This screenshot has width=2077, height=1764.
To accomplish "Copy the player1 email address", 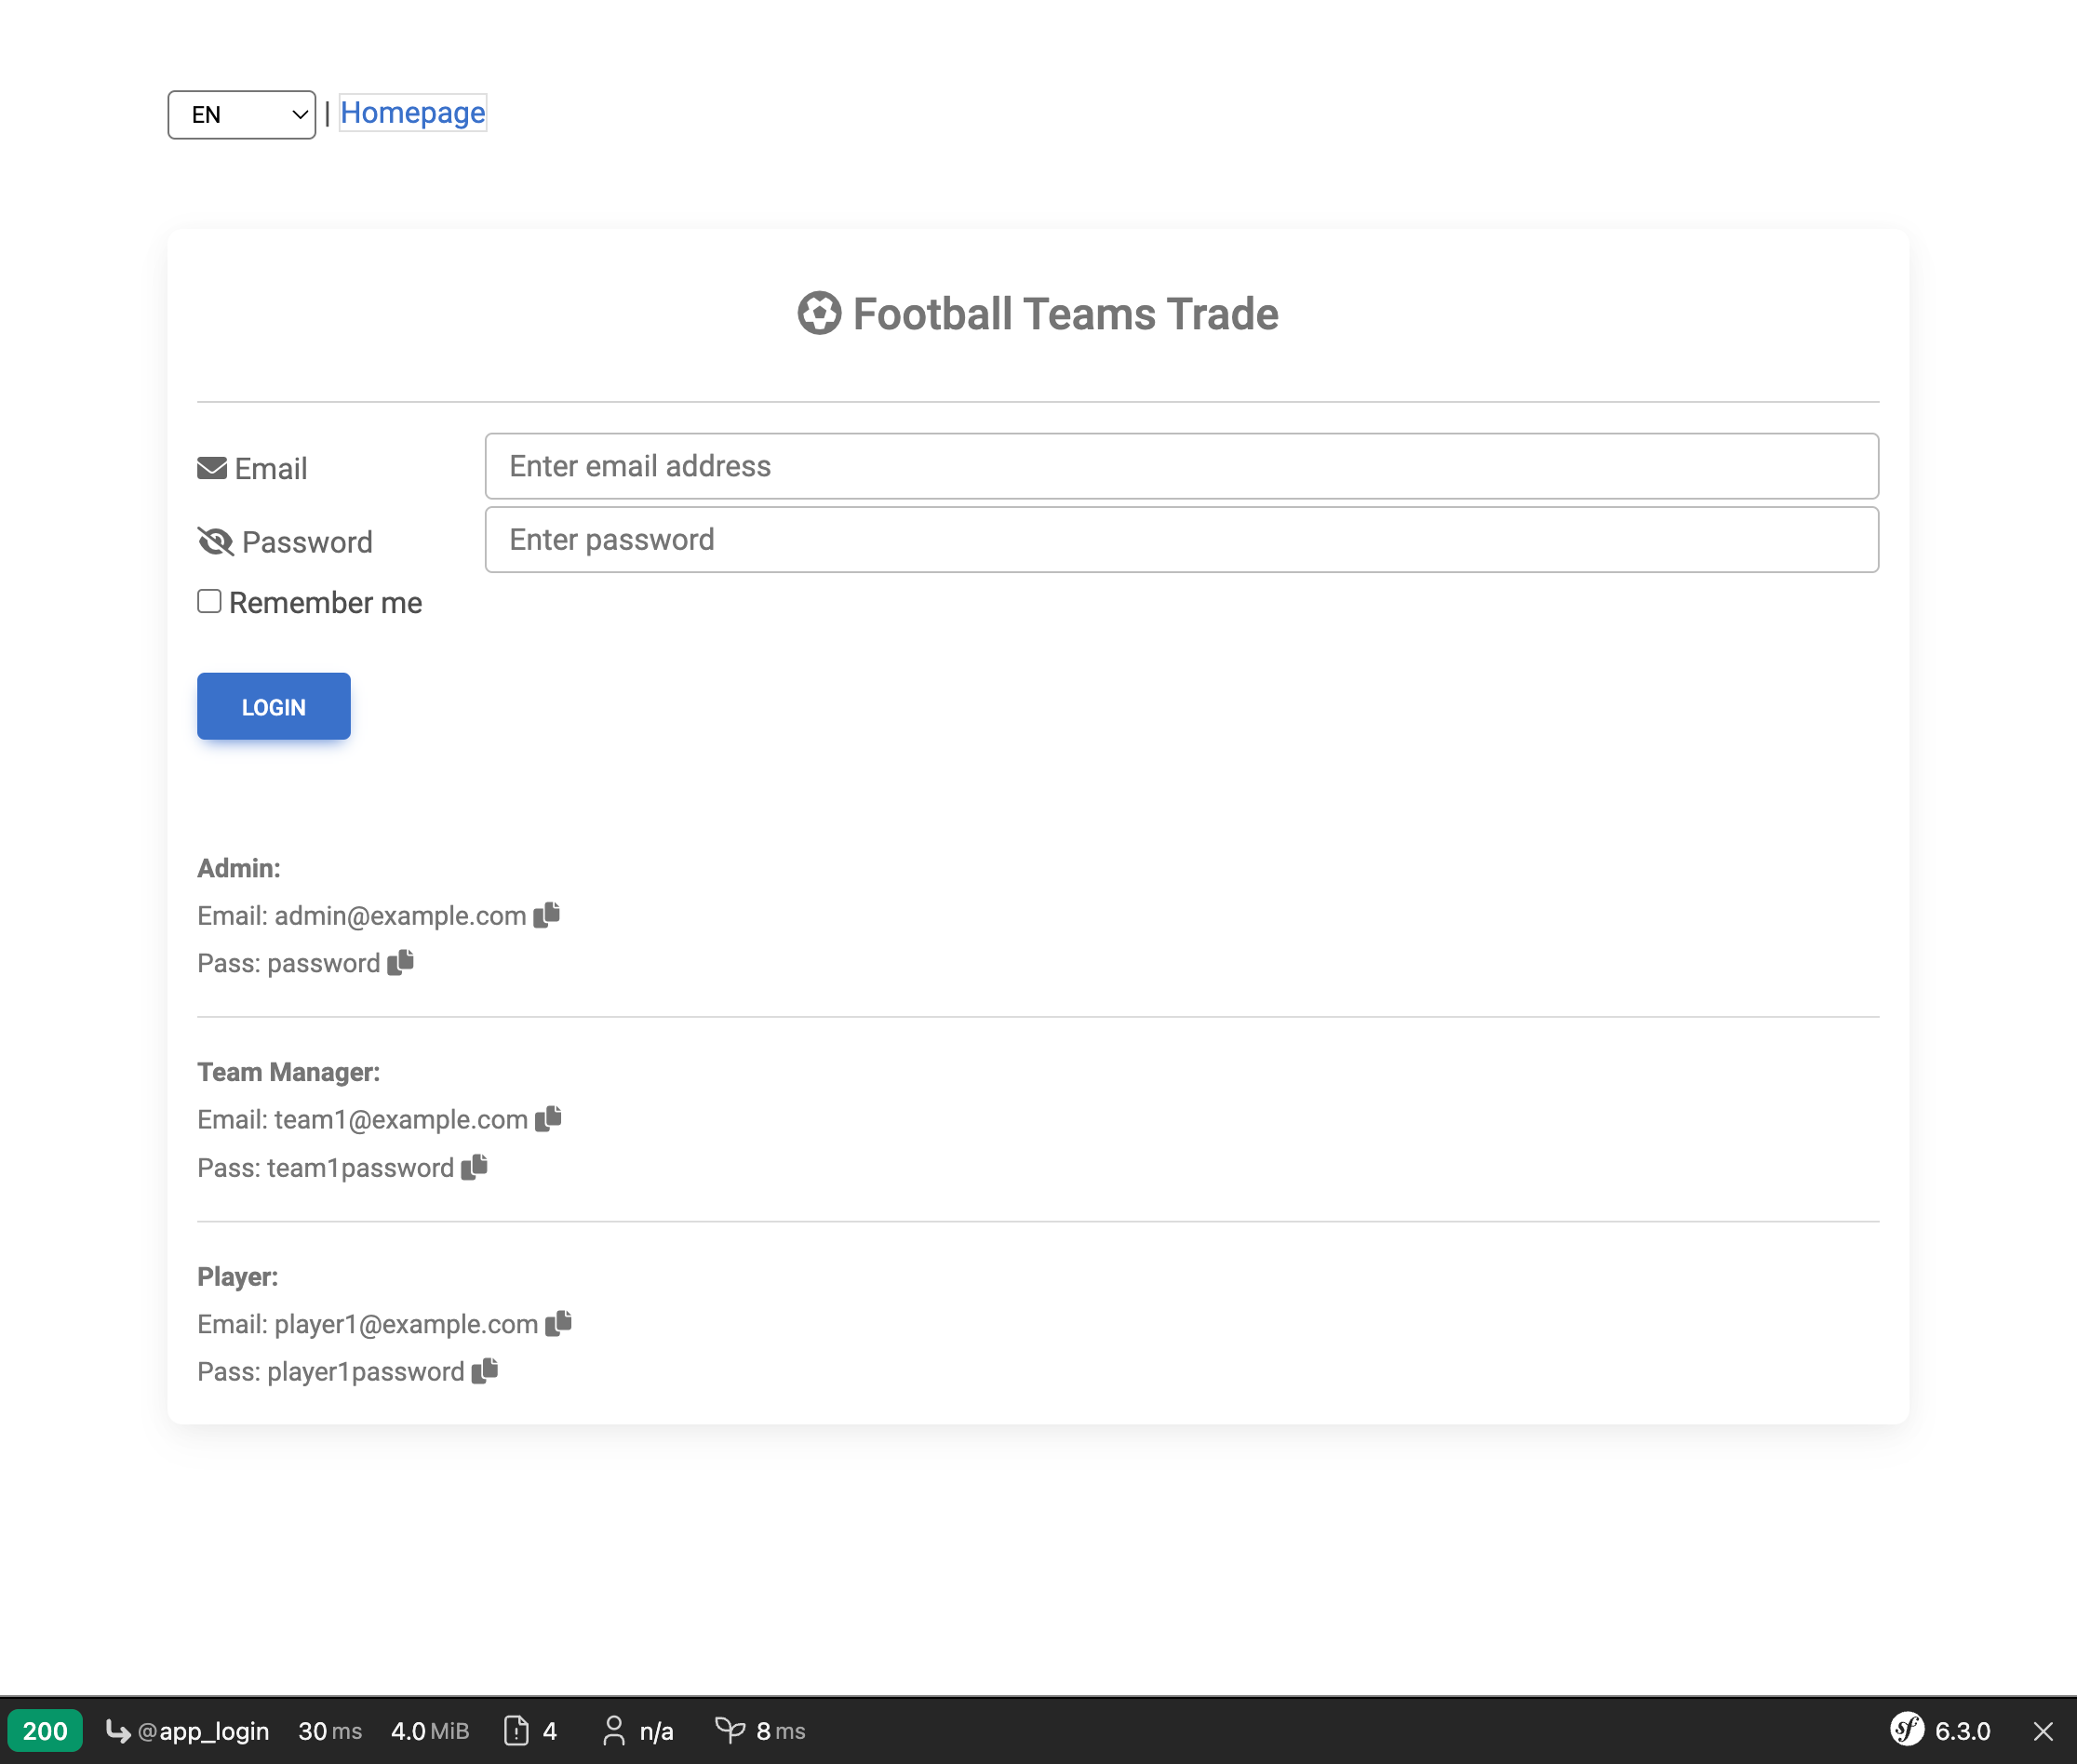I will tap(558, 1323).
